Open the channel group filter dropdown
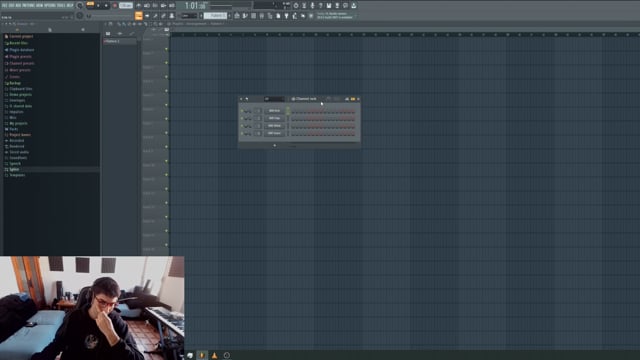This screenshot has height=360, width=640. click(x=274, y=99)
